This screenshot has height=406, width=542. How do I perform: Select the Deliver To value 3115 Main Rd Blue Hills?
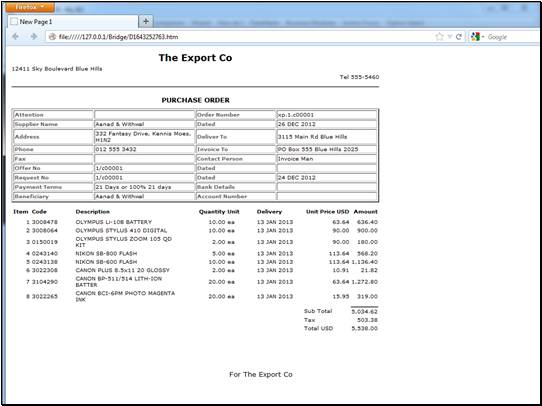point(326,137)
